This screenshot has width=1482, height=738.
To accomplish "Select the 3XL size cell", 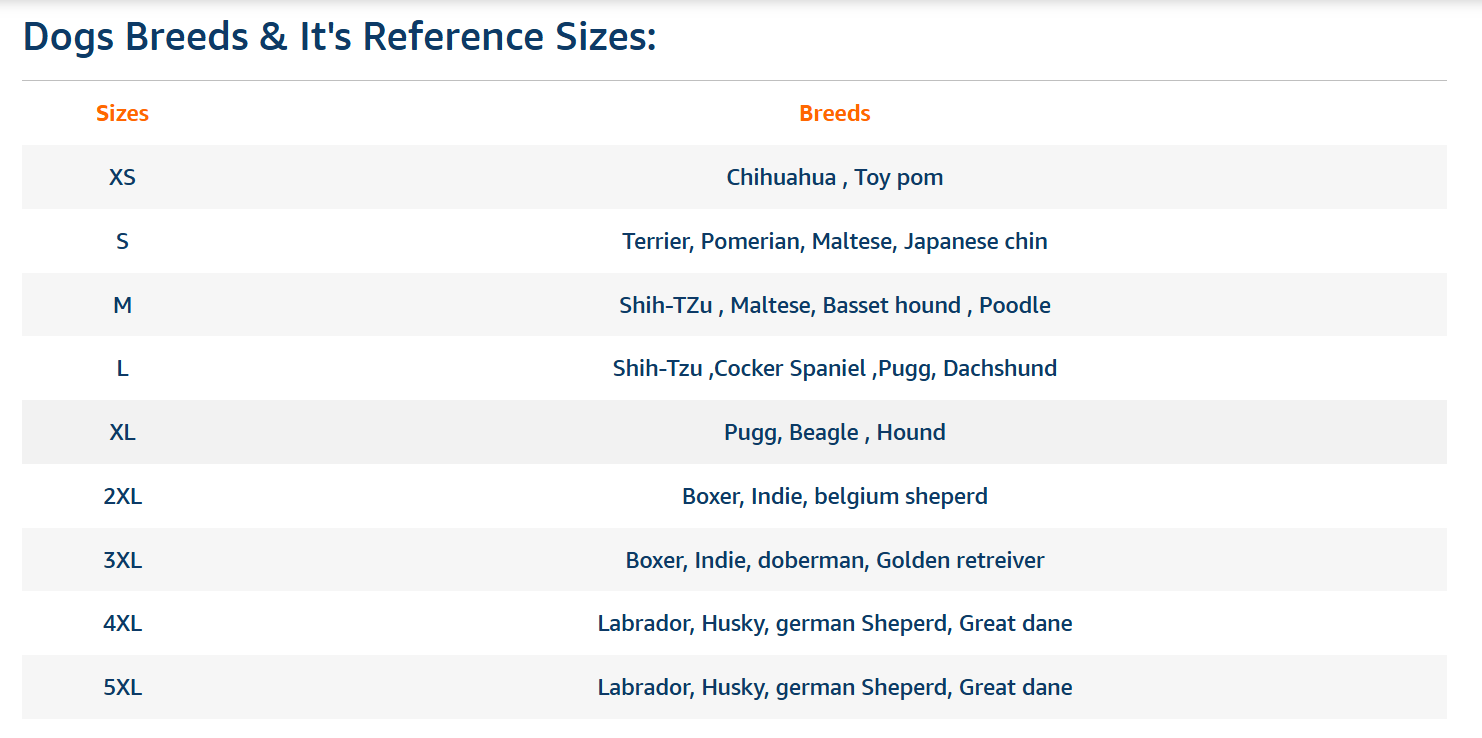I will (122, 560).
